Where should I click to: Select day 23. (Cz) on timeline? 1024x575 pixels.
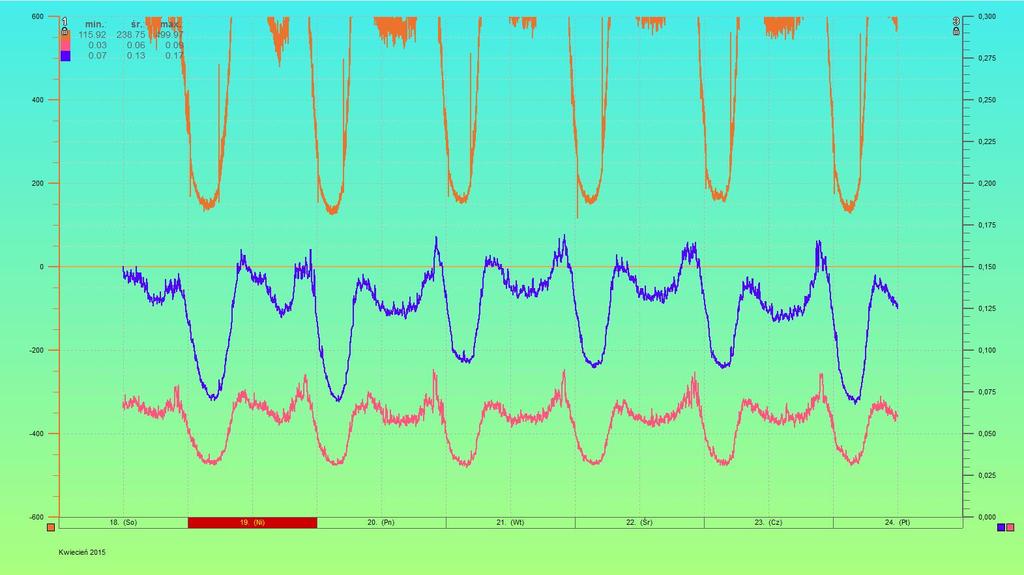[x=769, y=523]
